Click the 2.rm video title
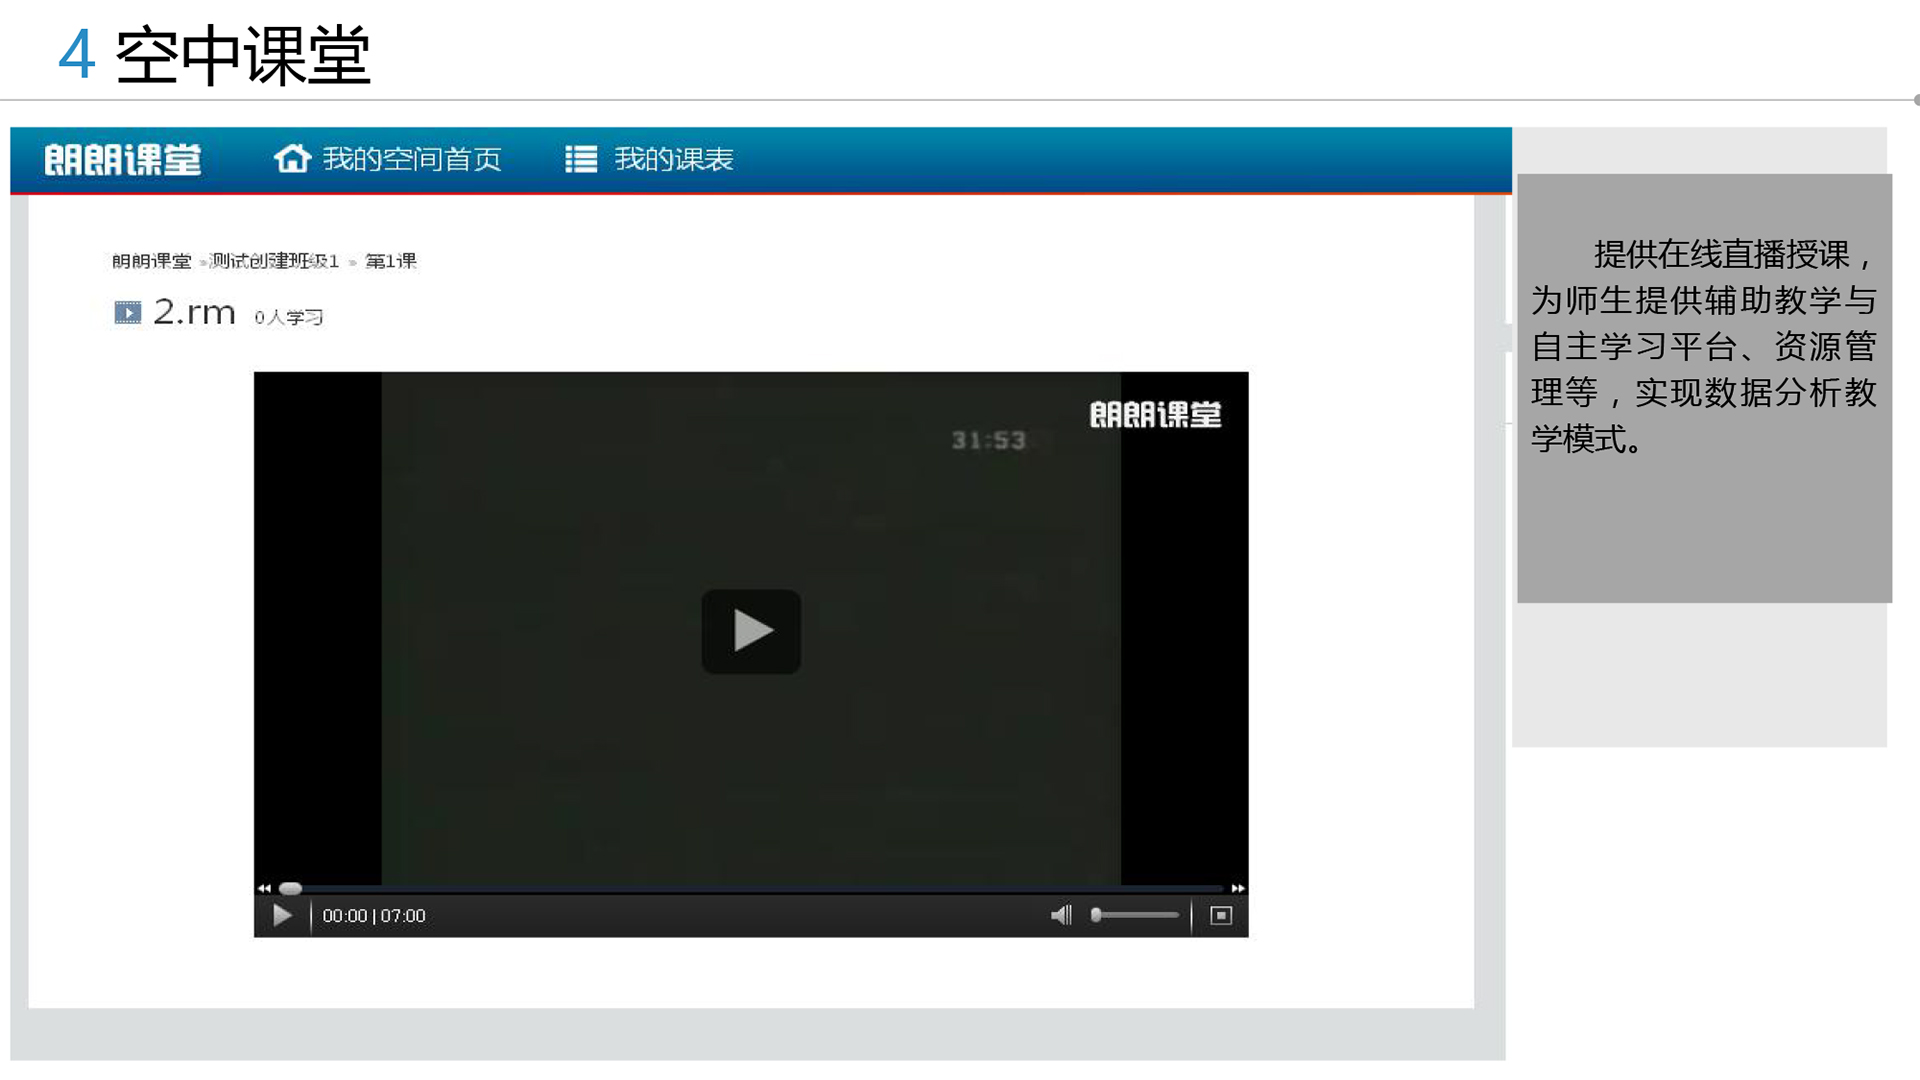 point(194,313)
